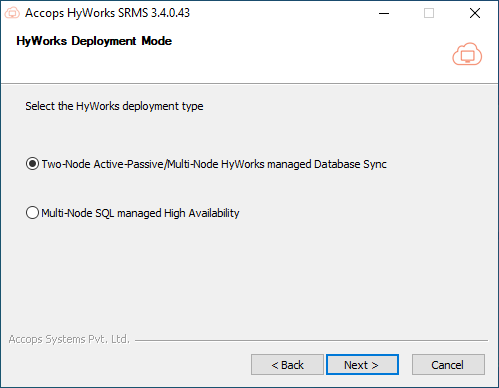
Task: Click the Accops title bar app icon
Action: coord(12,13)
